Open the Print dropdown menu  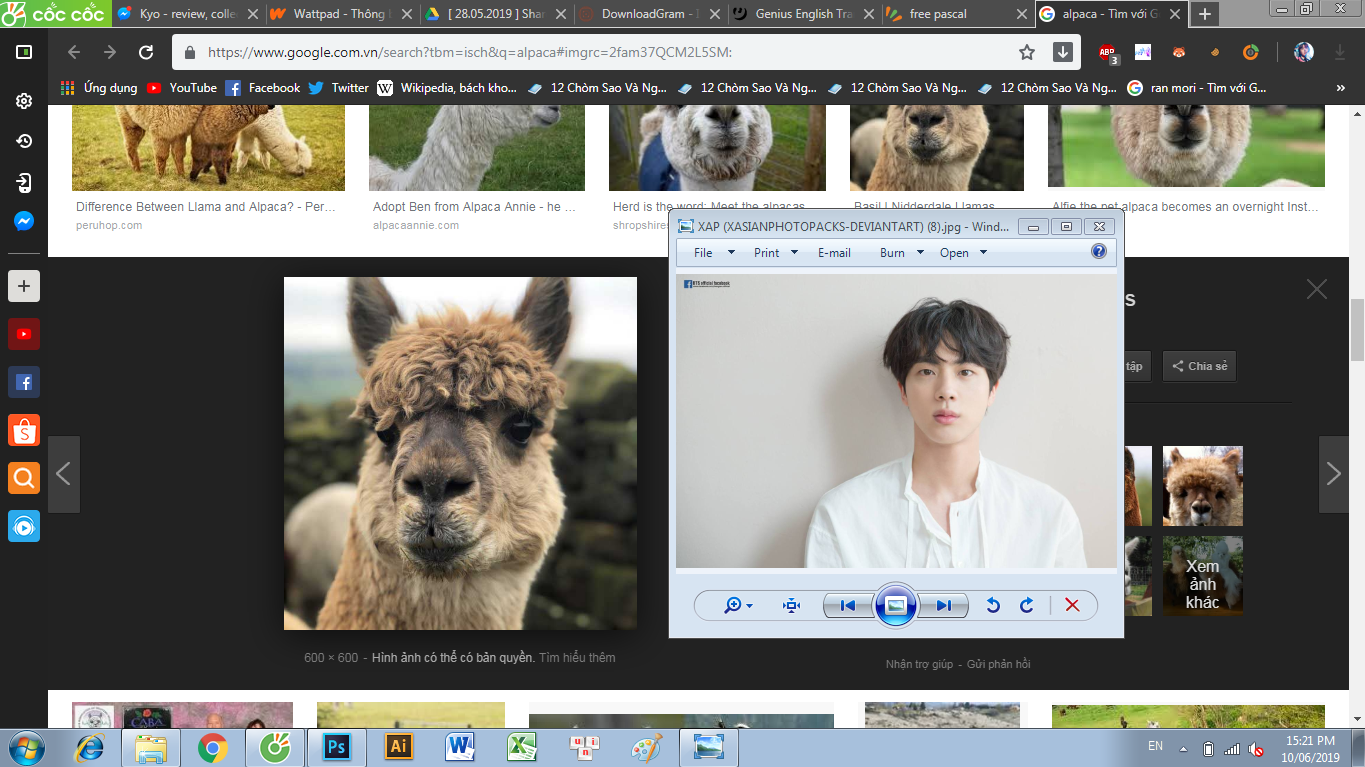pos(776,253)
